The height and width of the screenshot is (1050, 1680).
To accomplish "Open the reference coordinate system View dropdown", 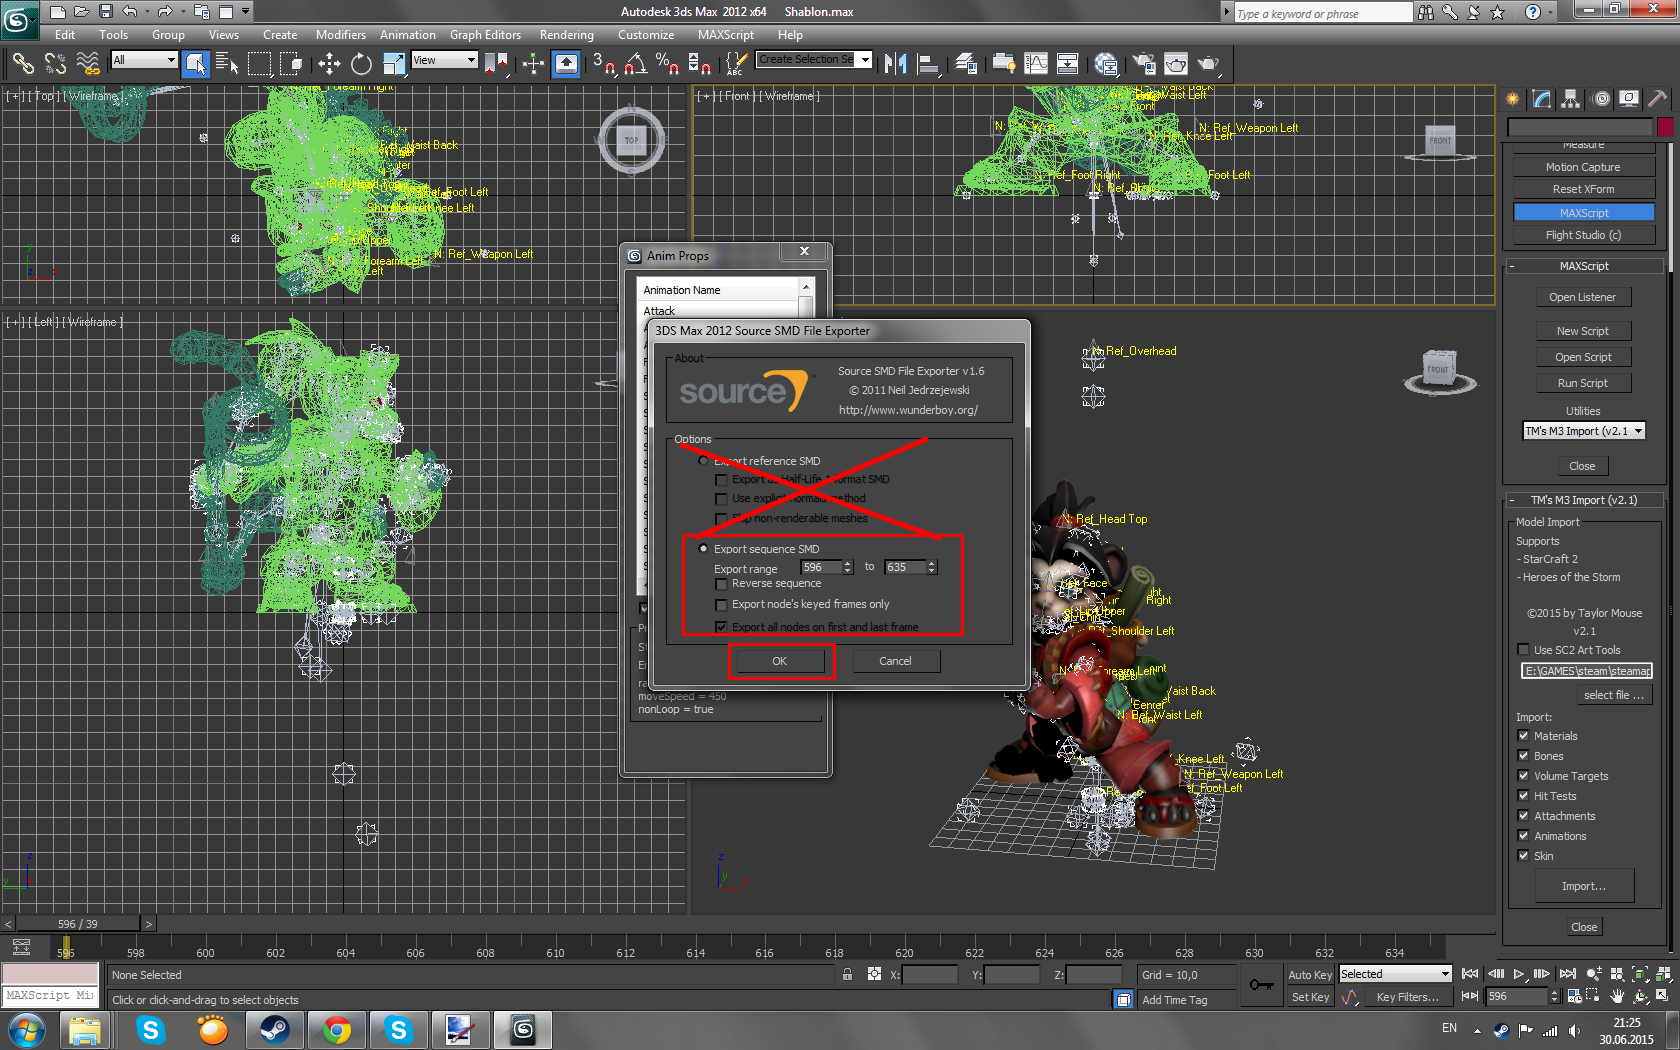I will click(444, 60).
